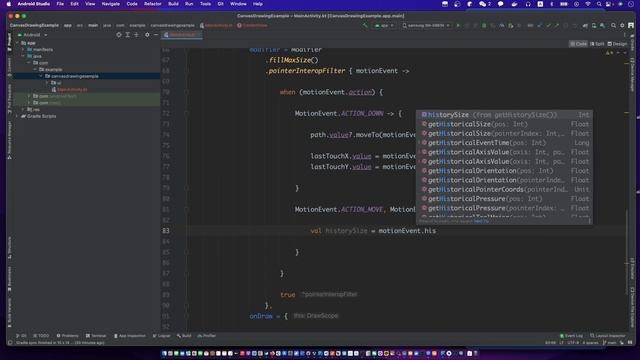Collapse the app module node
The height and width of the screenshot is (360, 640).
click(18, 43)
